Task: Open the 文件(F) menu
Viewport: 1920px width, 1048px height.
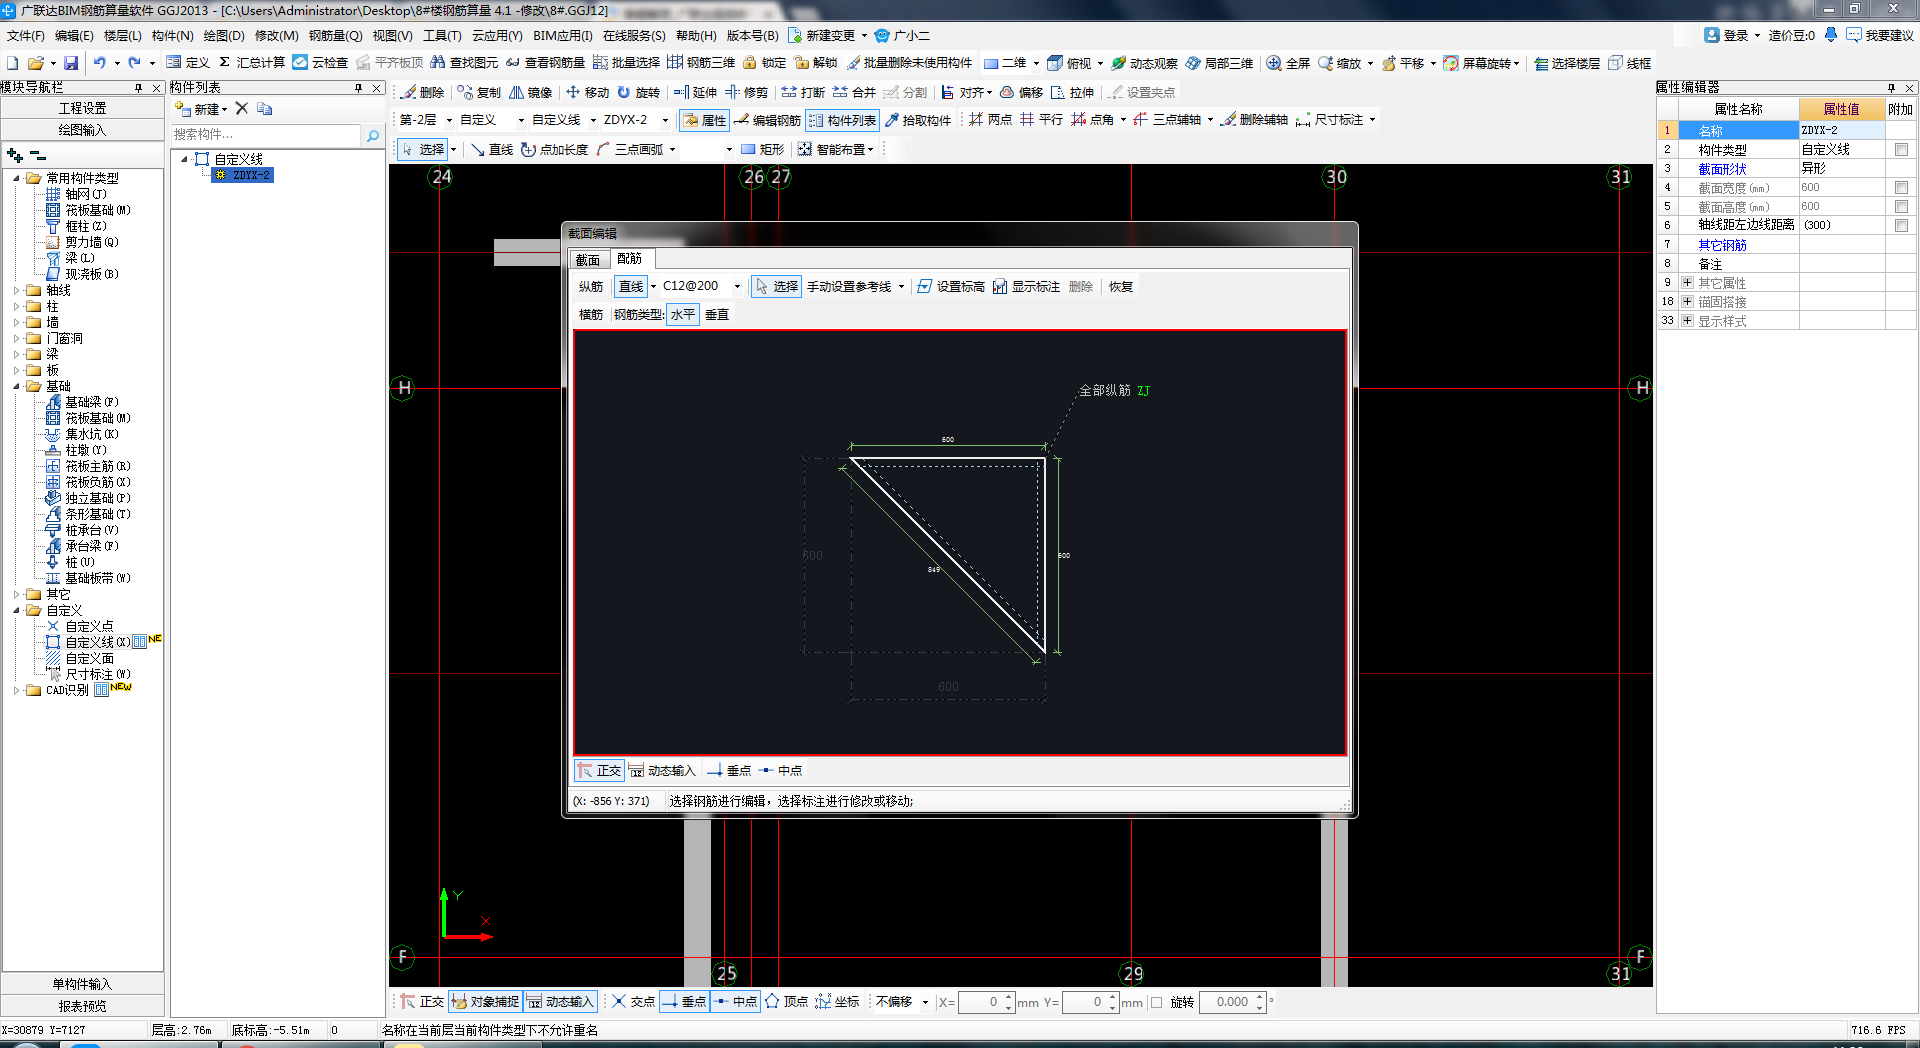Action: click(26, 35)
